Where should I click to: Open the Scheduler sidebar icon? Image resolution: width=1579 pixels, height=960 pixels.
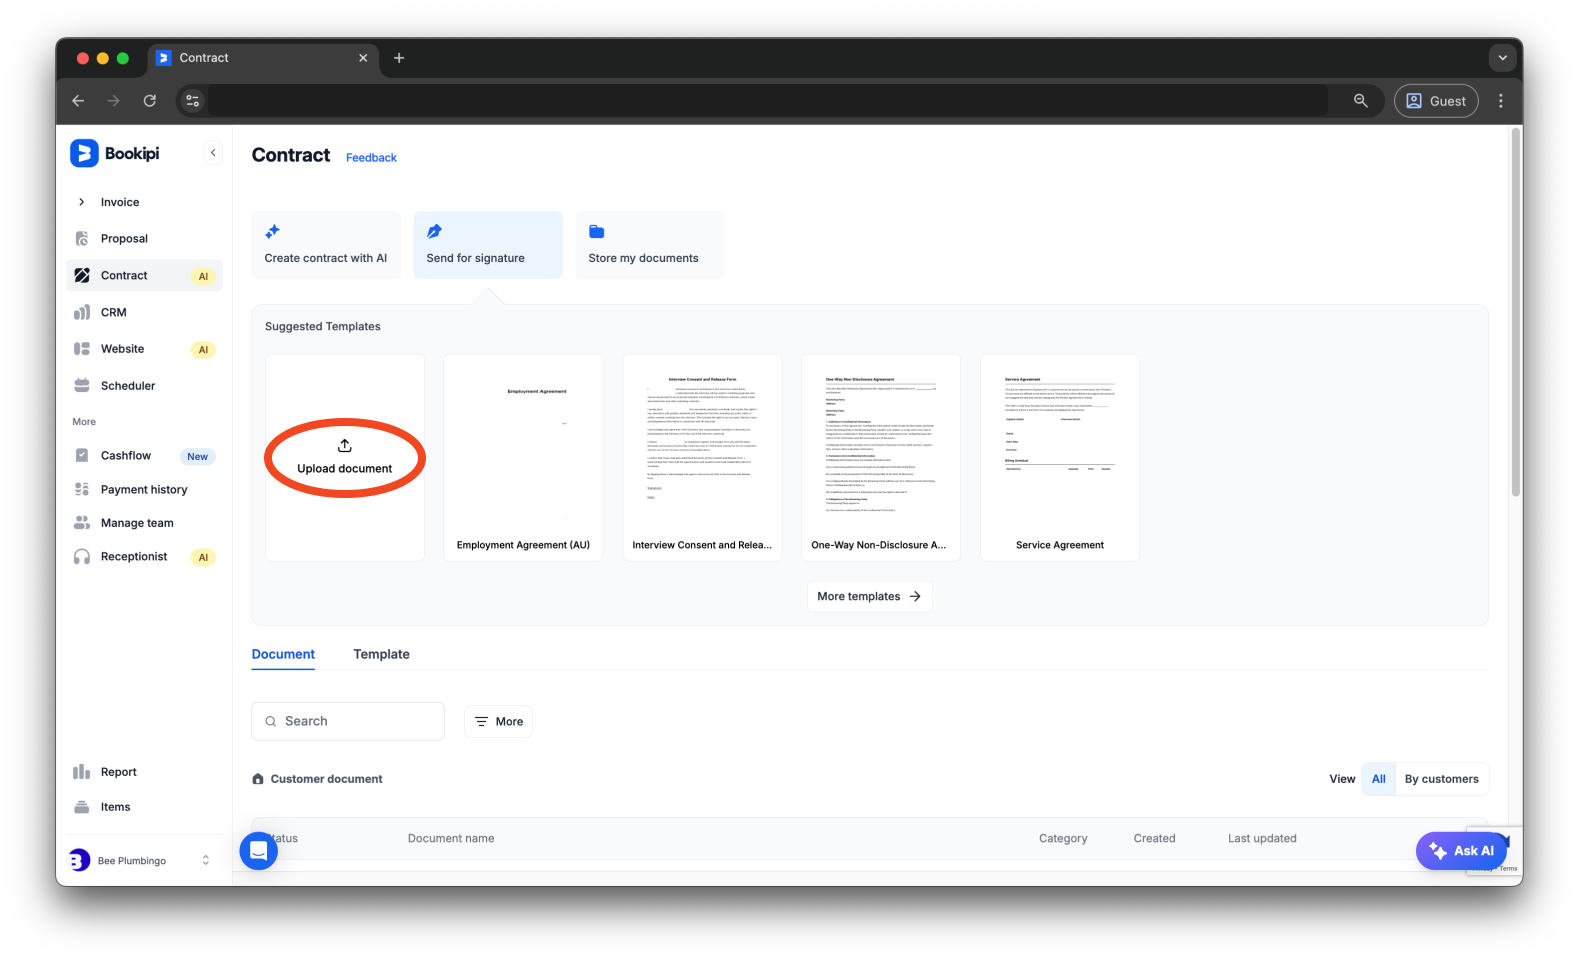pos(82,386)
